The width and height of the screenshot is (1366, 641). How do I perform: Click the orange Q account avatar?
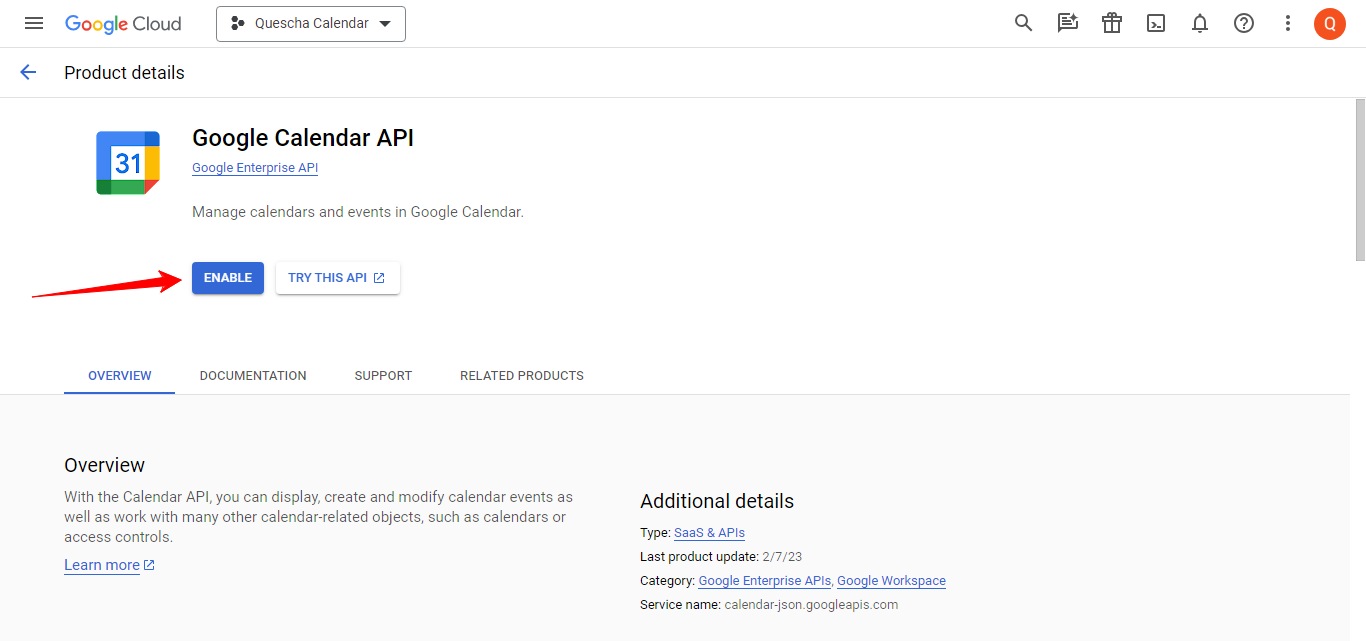click(x=1329, y=23)
